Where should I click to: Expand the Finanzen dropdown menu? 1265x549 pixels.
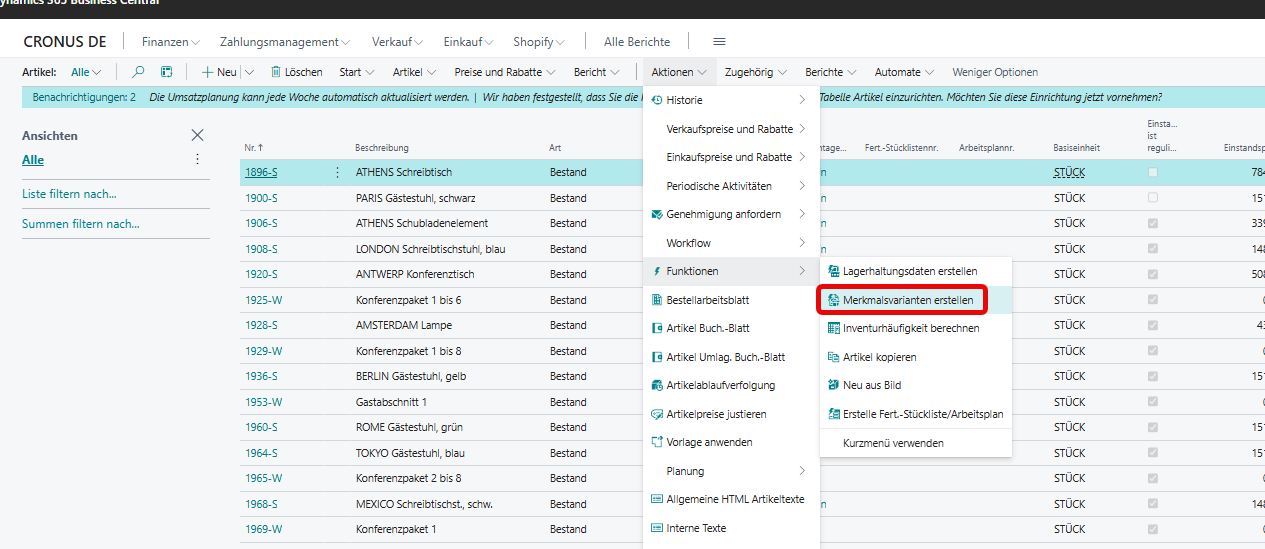(170, 42)
